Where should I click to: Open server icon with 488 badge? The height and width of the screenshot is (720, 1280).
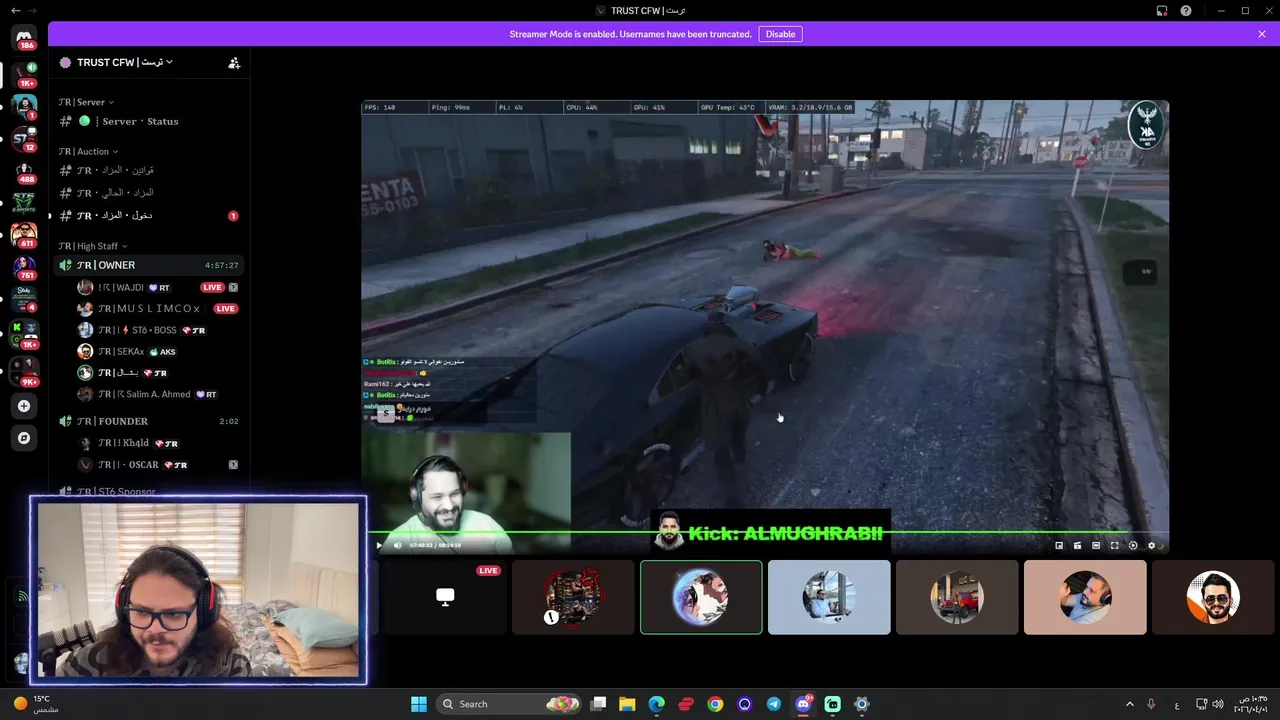[24, 172]
